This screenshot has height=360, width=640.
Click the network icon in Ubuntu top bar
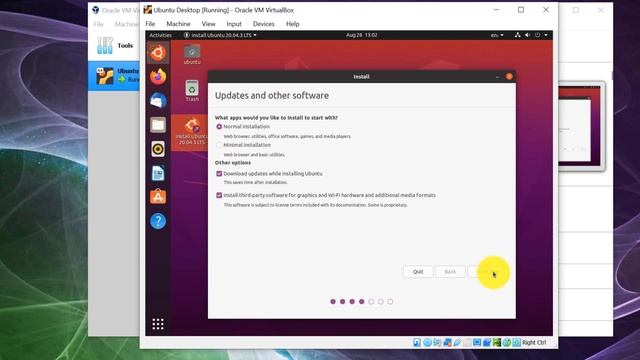click(518, 35)
